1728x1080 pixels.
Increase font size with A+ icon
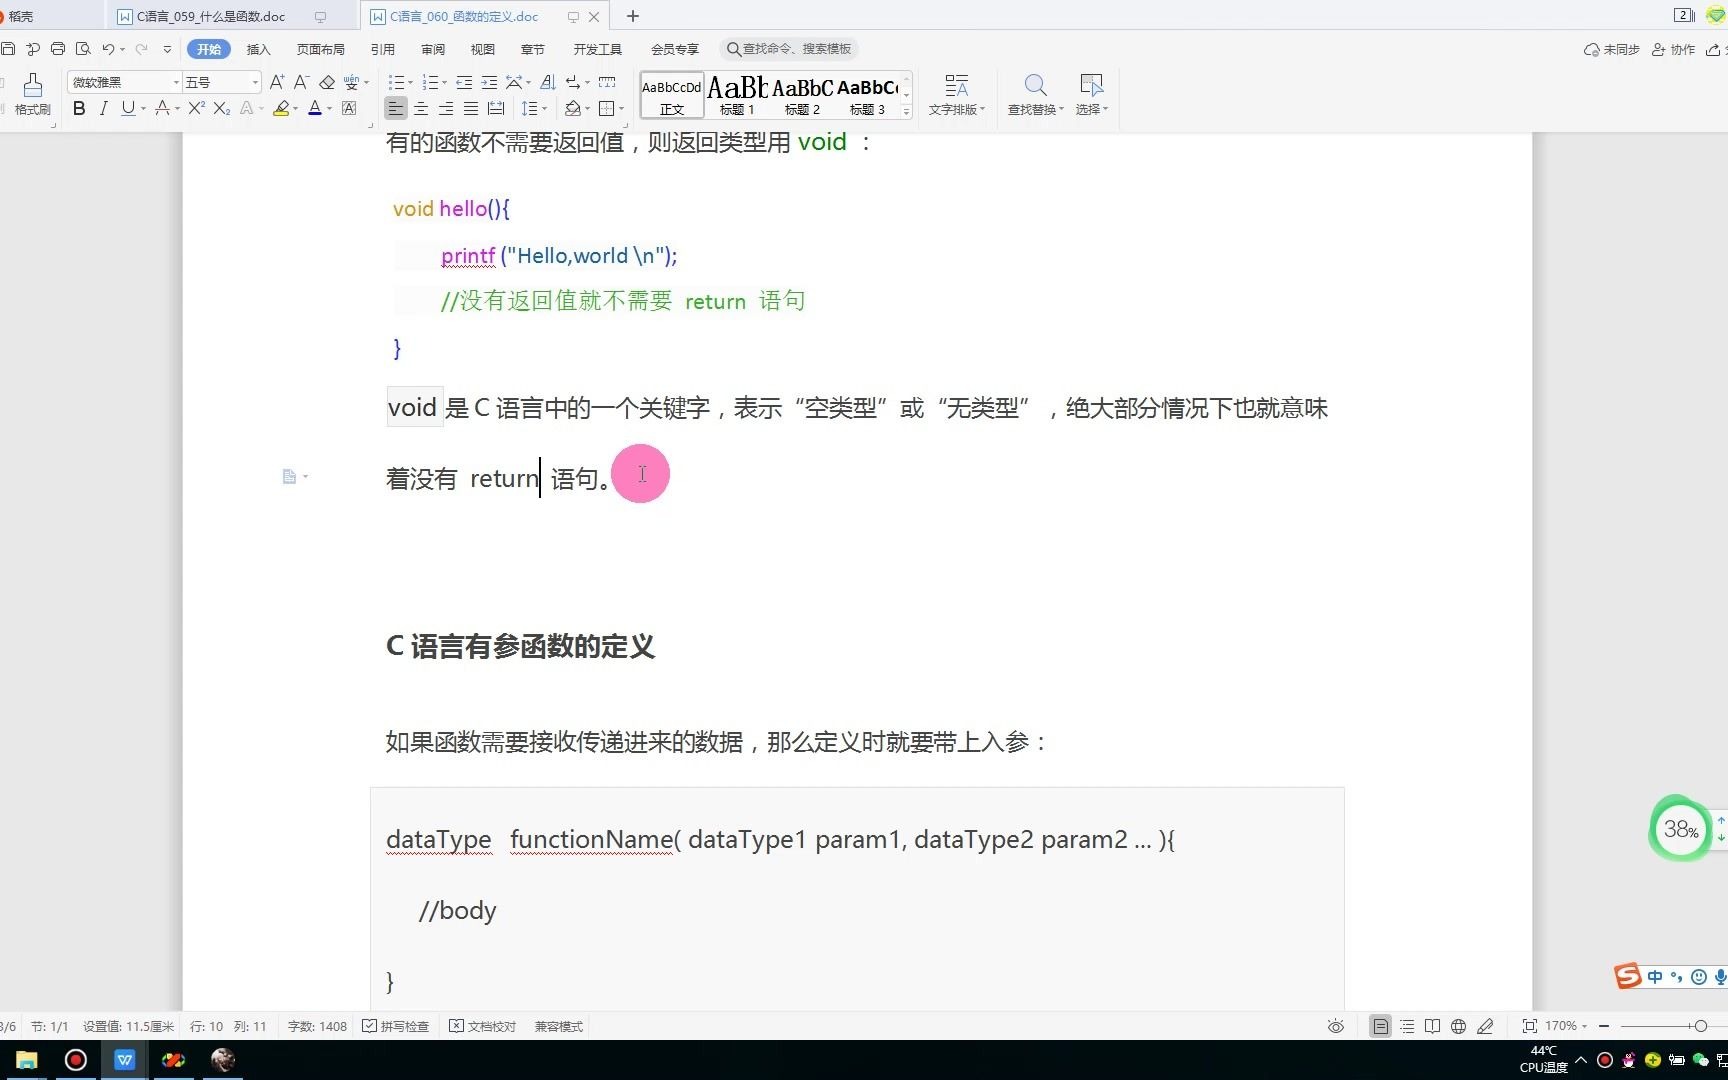click(277, 82)
